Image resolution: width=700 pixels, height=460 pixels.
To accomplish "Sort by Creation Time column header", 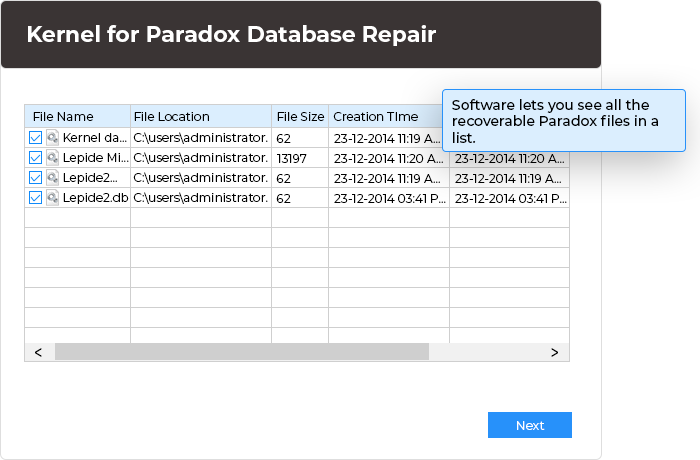I will click(385, 117).
